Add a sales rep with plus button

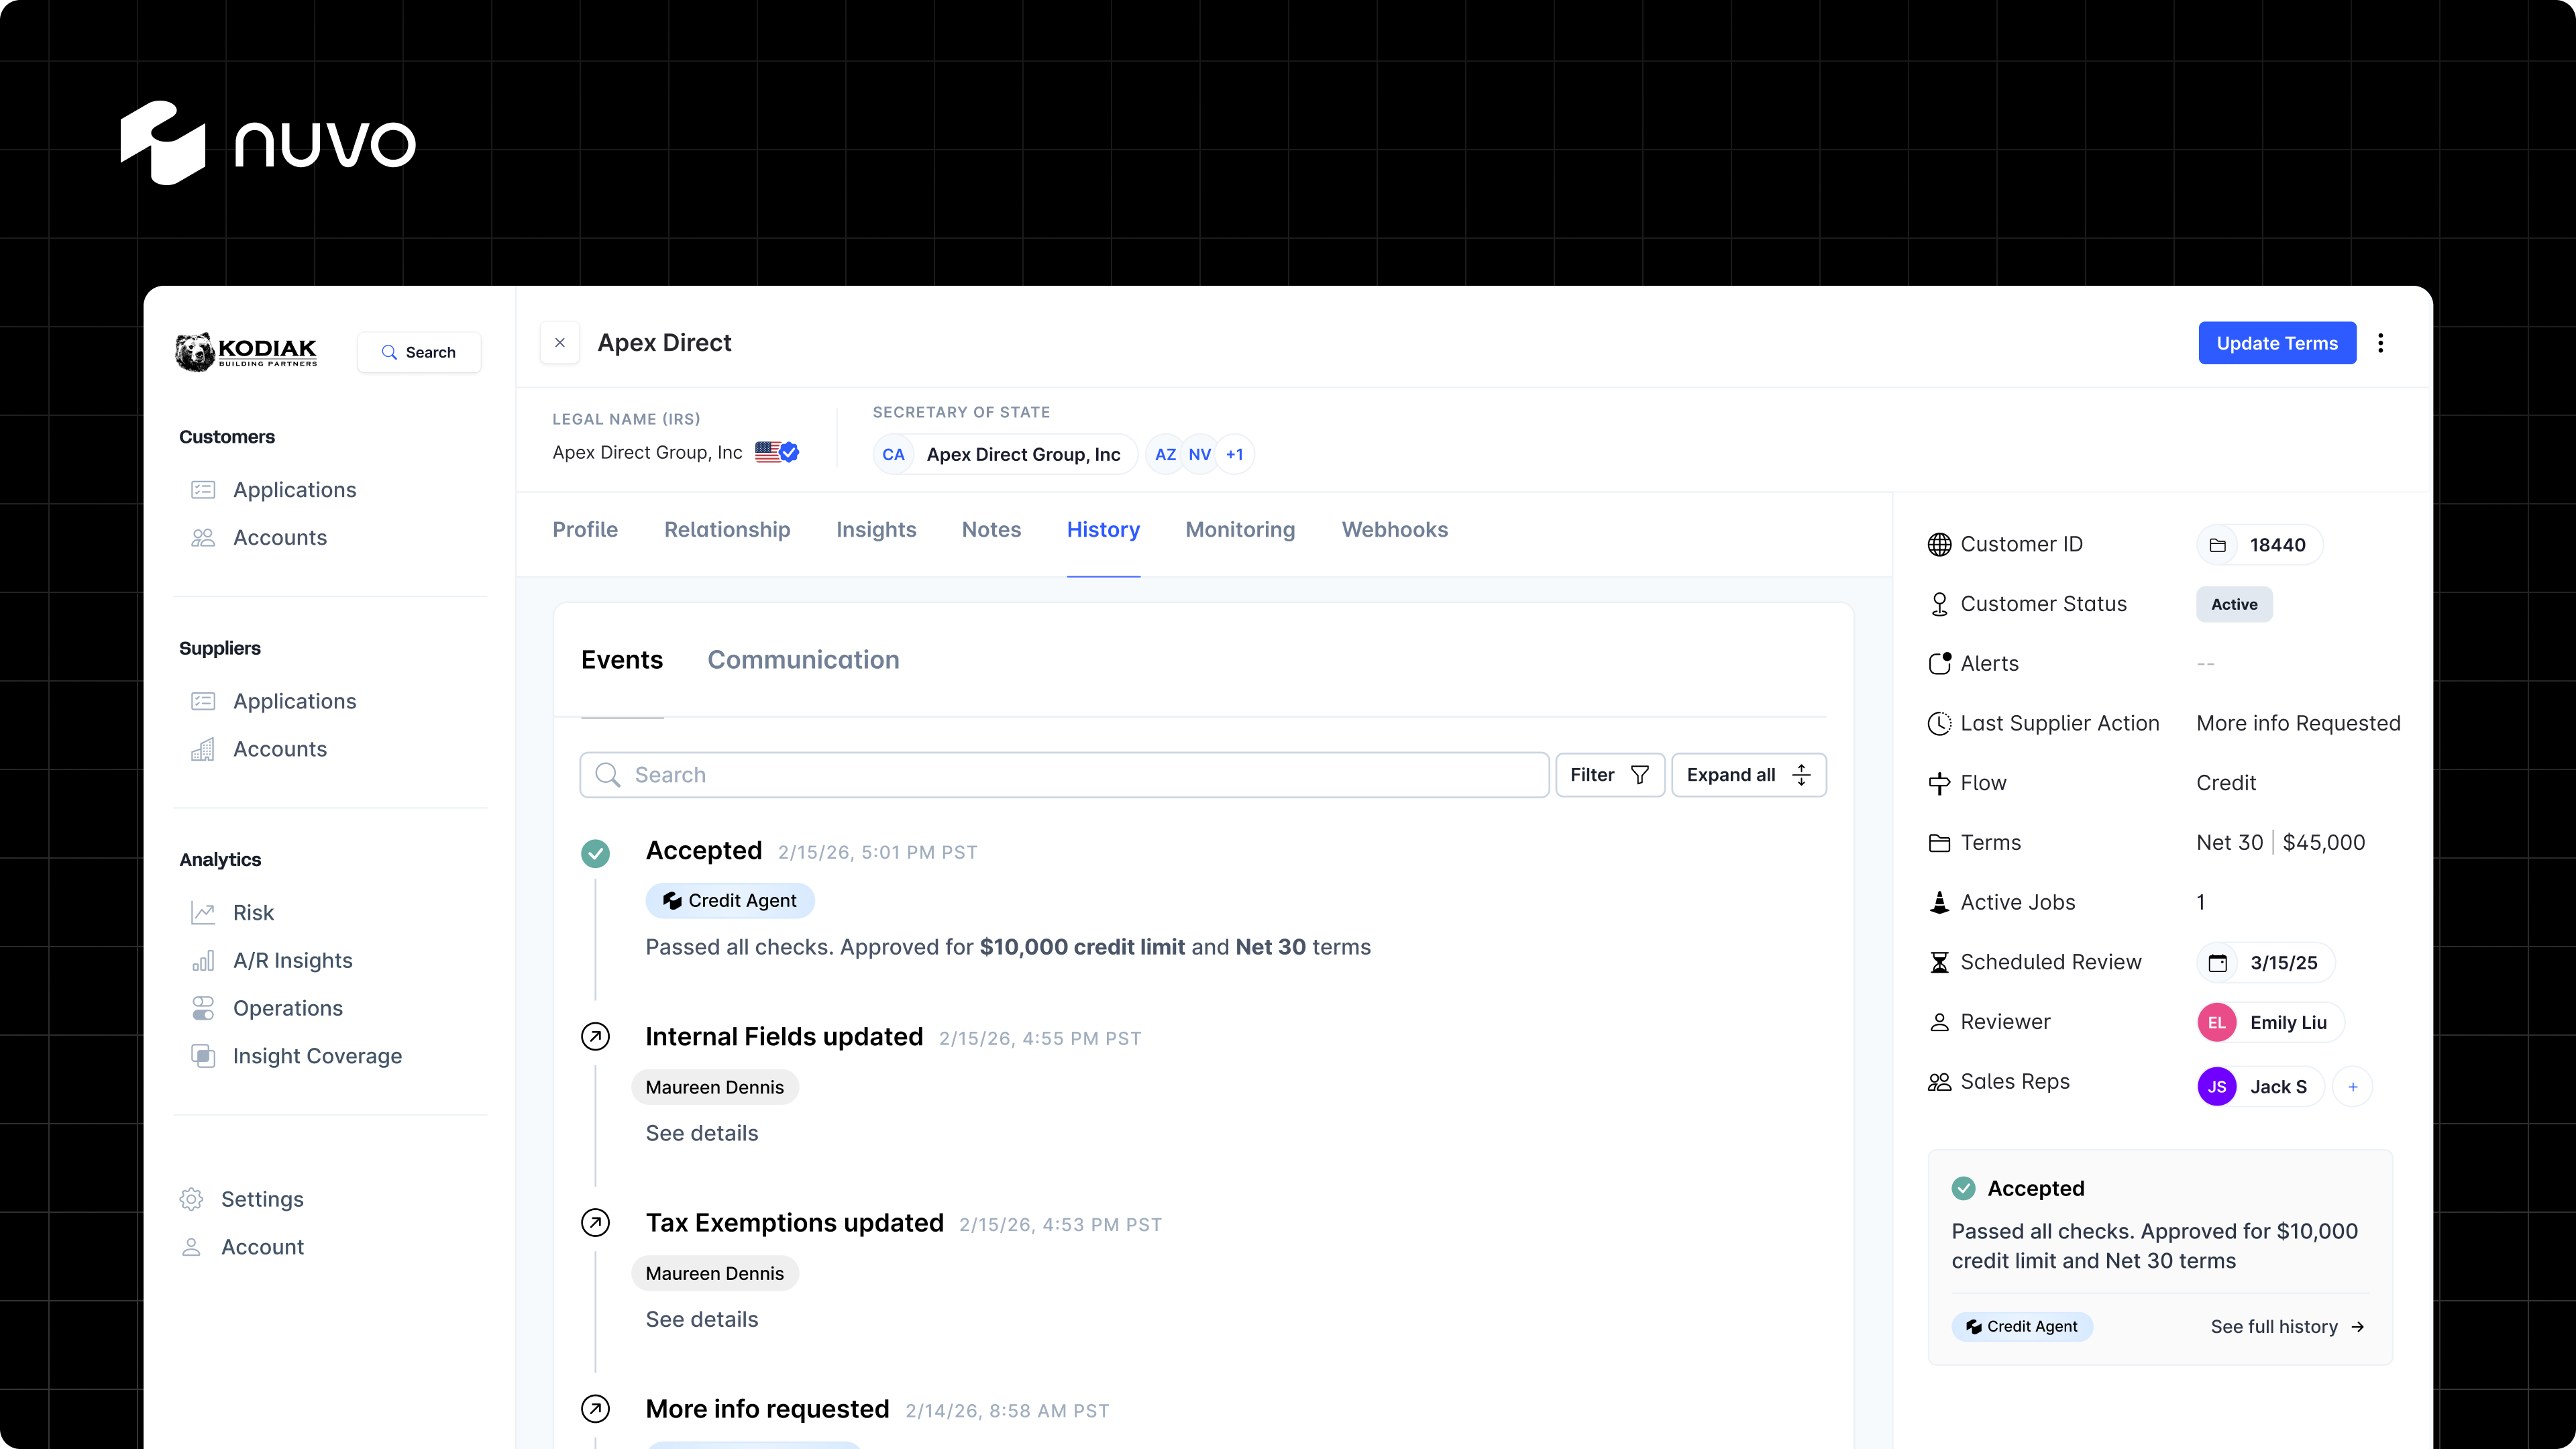tap(2353, 1087)
